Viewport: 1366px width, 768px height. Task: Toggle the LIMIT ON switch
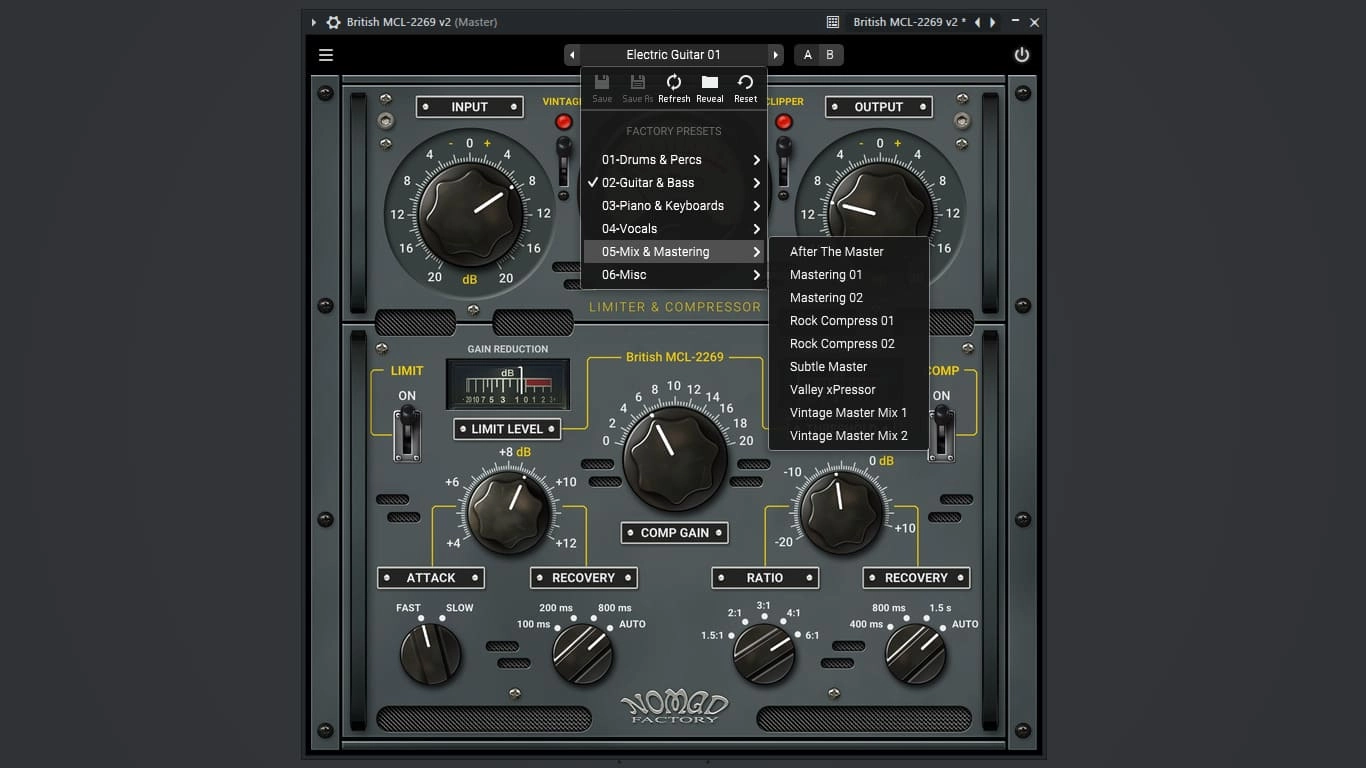tap(407, 435)
